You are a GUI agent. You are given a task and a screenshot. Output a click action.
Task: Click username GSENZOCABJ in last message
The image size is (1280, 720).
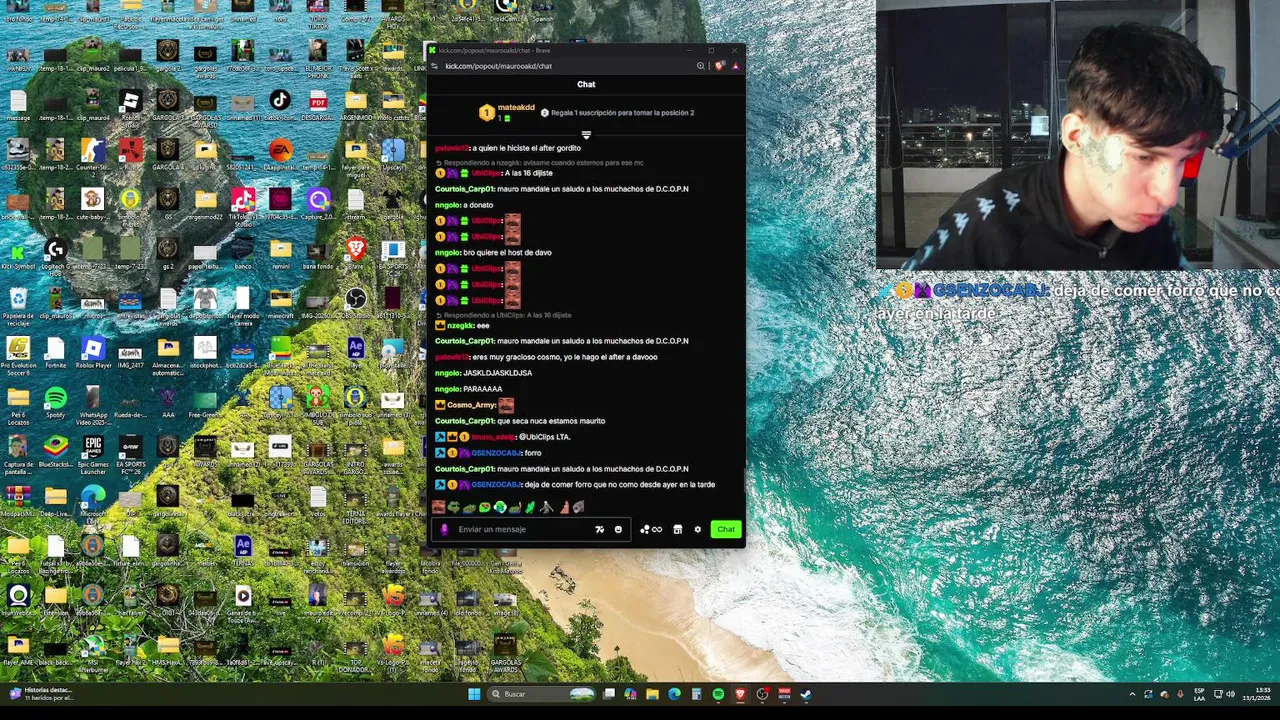tap(496, 485)
